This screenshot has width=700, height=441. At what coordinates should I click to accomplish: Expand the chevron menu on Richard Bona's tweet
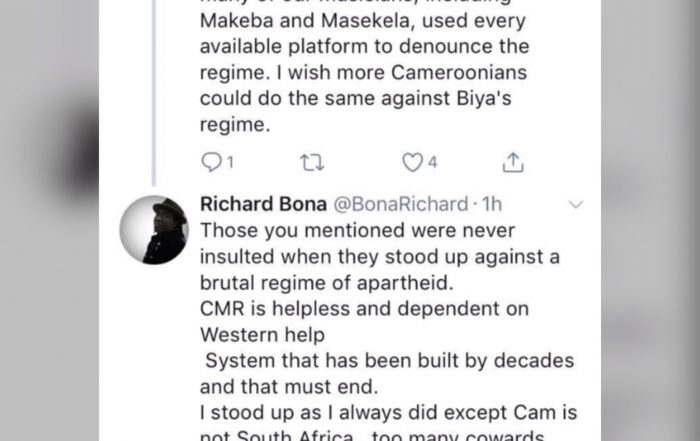tap(575, 204)
